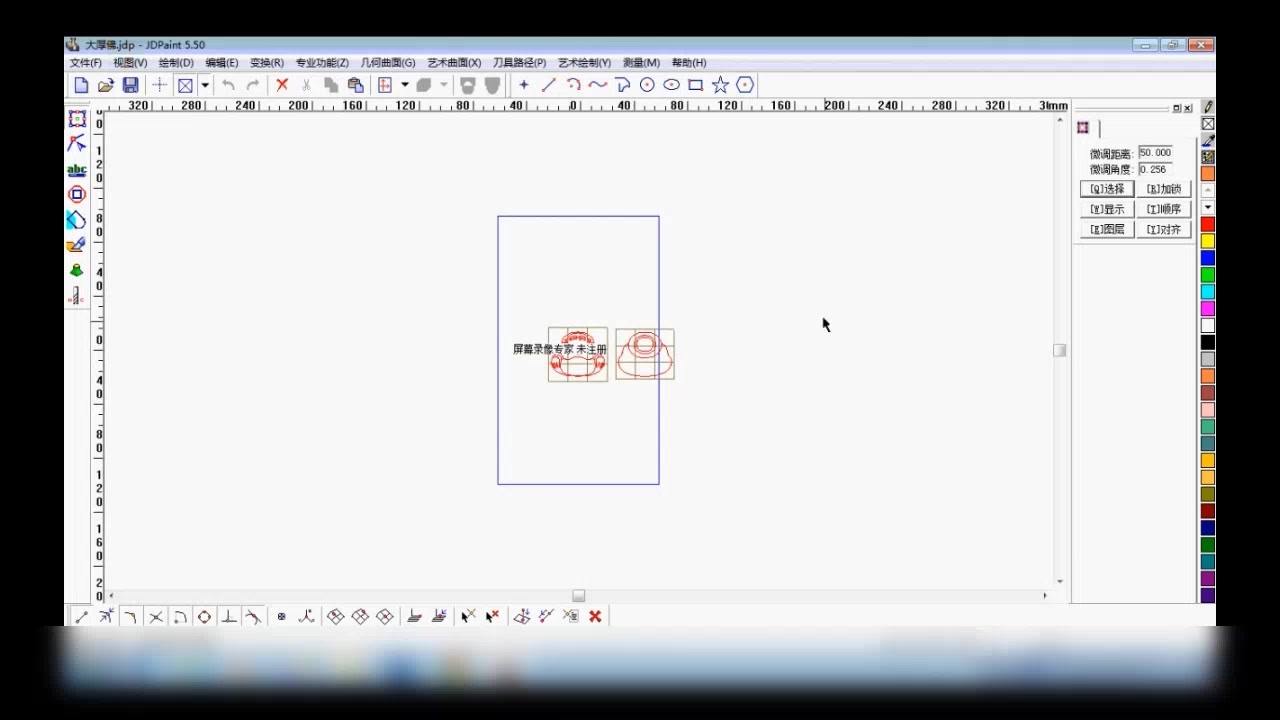Open the 绘制(D) menu
Viewport: 1280px width, 720px height.
[176, 63]
